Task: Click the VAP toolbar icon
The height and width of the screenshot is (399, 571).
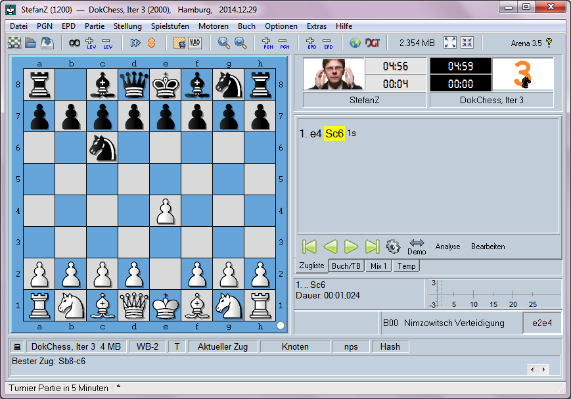Action: pos(195,43)
